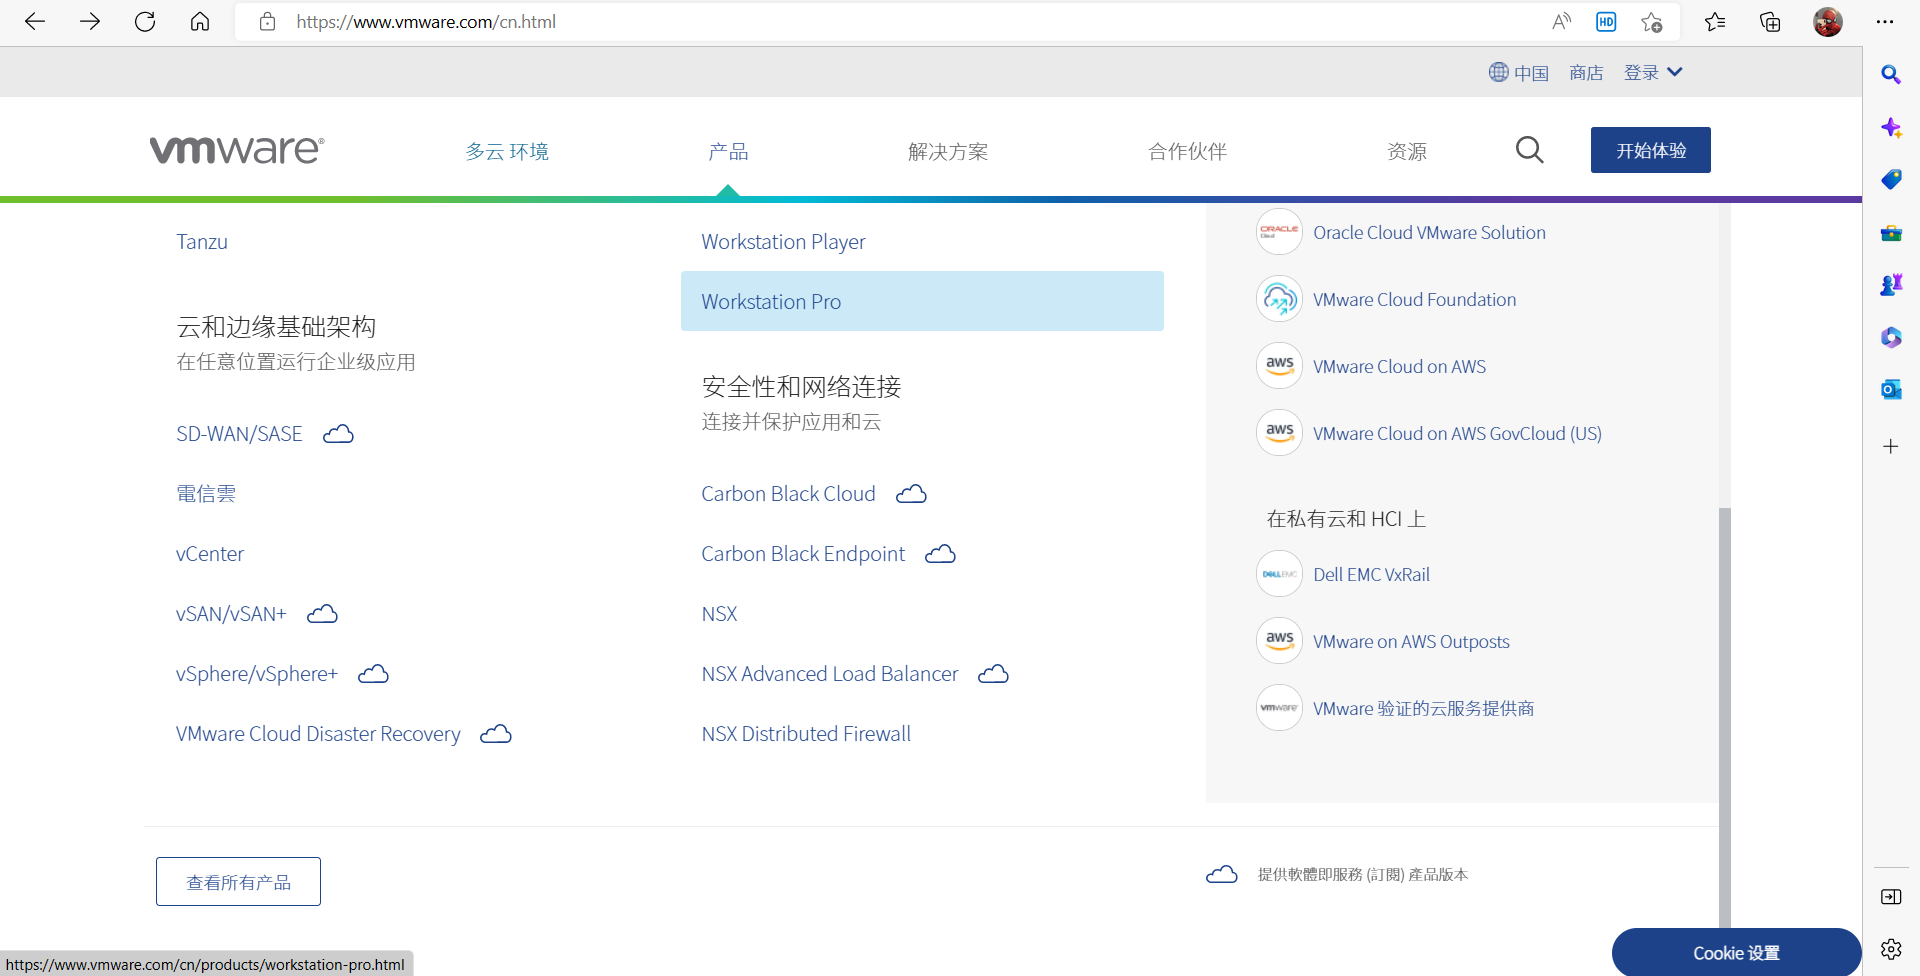Open the browser Settings and more menu
Image resolution: width=1920 pixels, height=976 pixels.
click(x=1885, y=22)
